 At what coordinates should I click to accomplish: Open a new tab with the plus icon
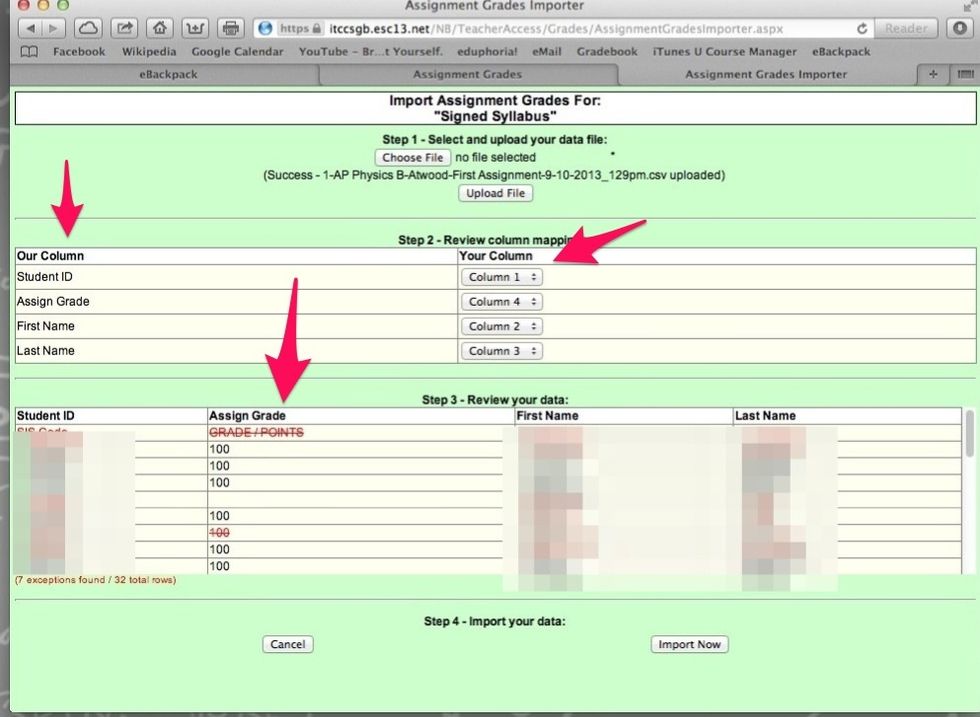tap(933, 74)
